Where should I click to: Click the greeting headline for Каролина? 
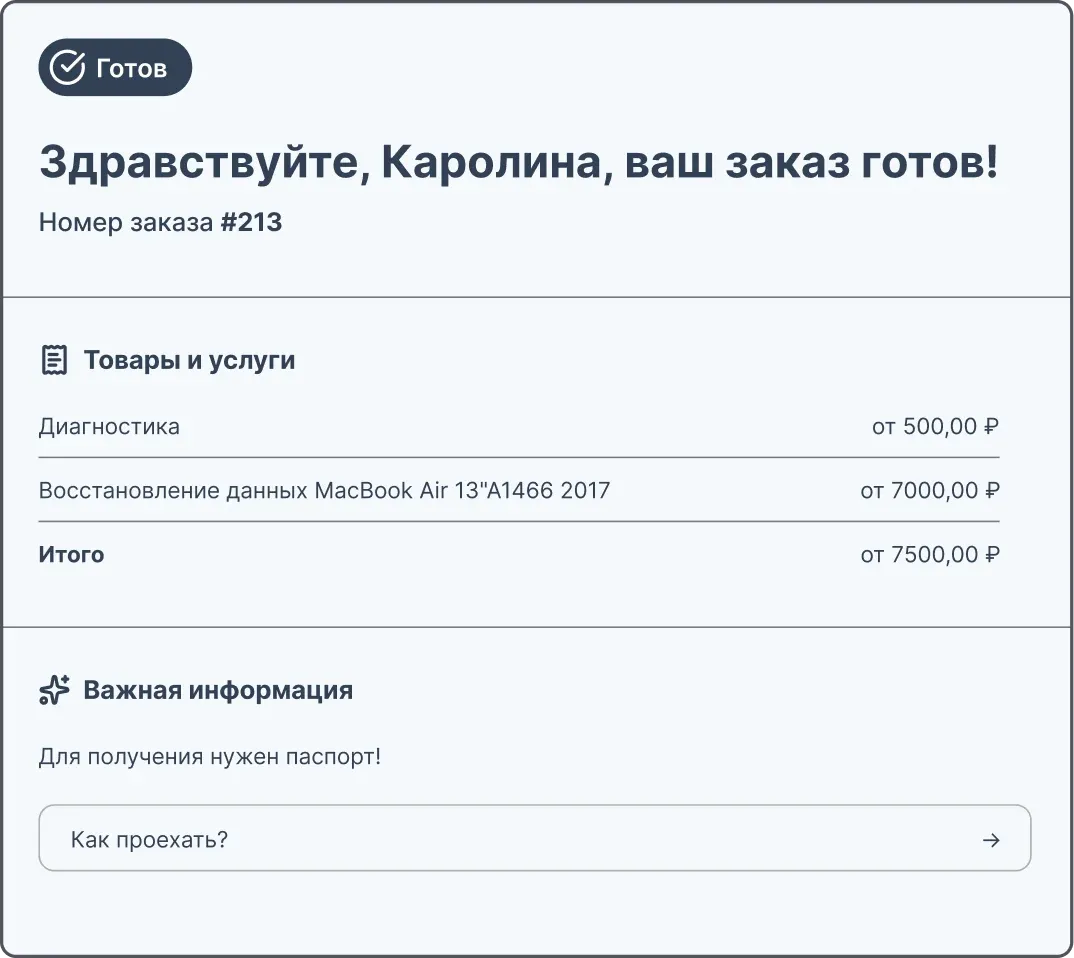519,160
